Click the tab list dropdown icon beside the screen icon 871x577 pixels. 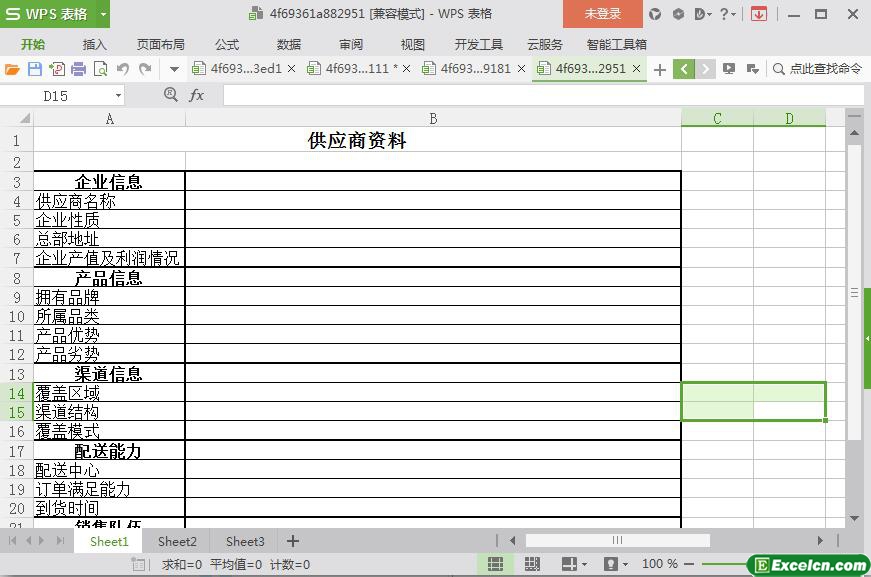[x=753, y=69]
